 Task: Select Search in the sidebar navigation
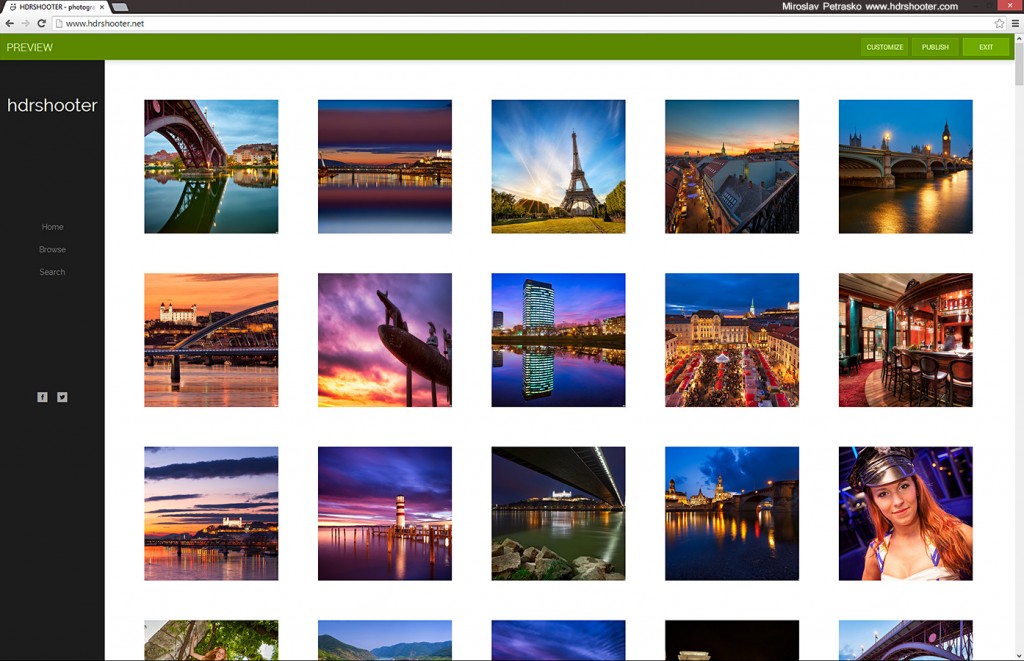coord(52,272)
